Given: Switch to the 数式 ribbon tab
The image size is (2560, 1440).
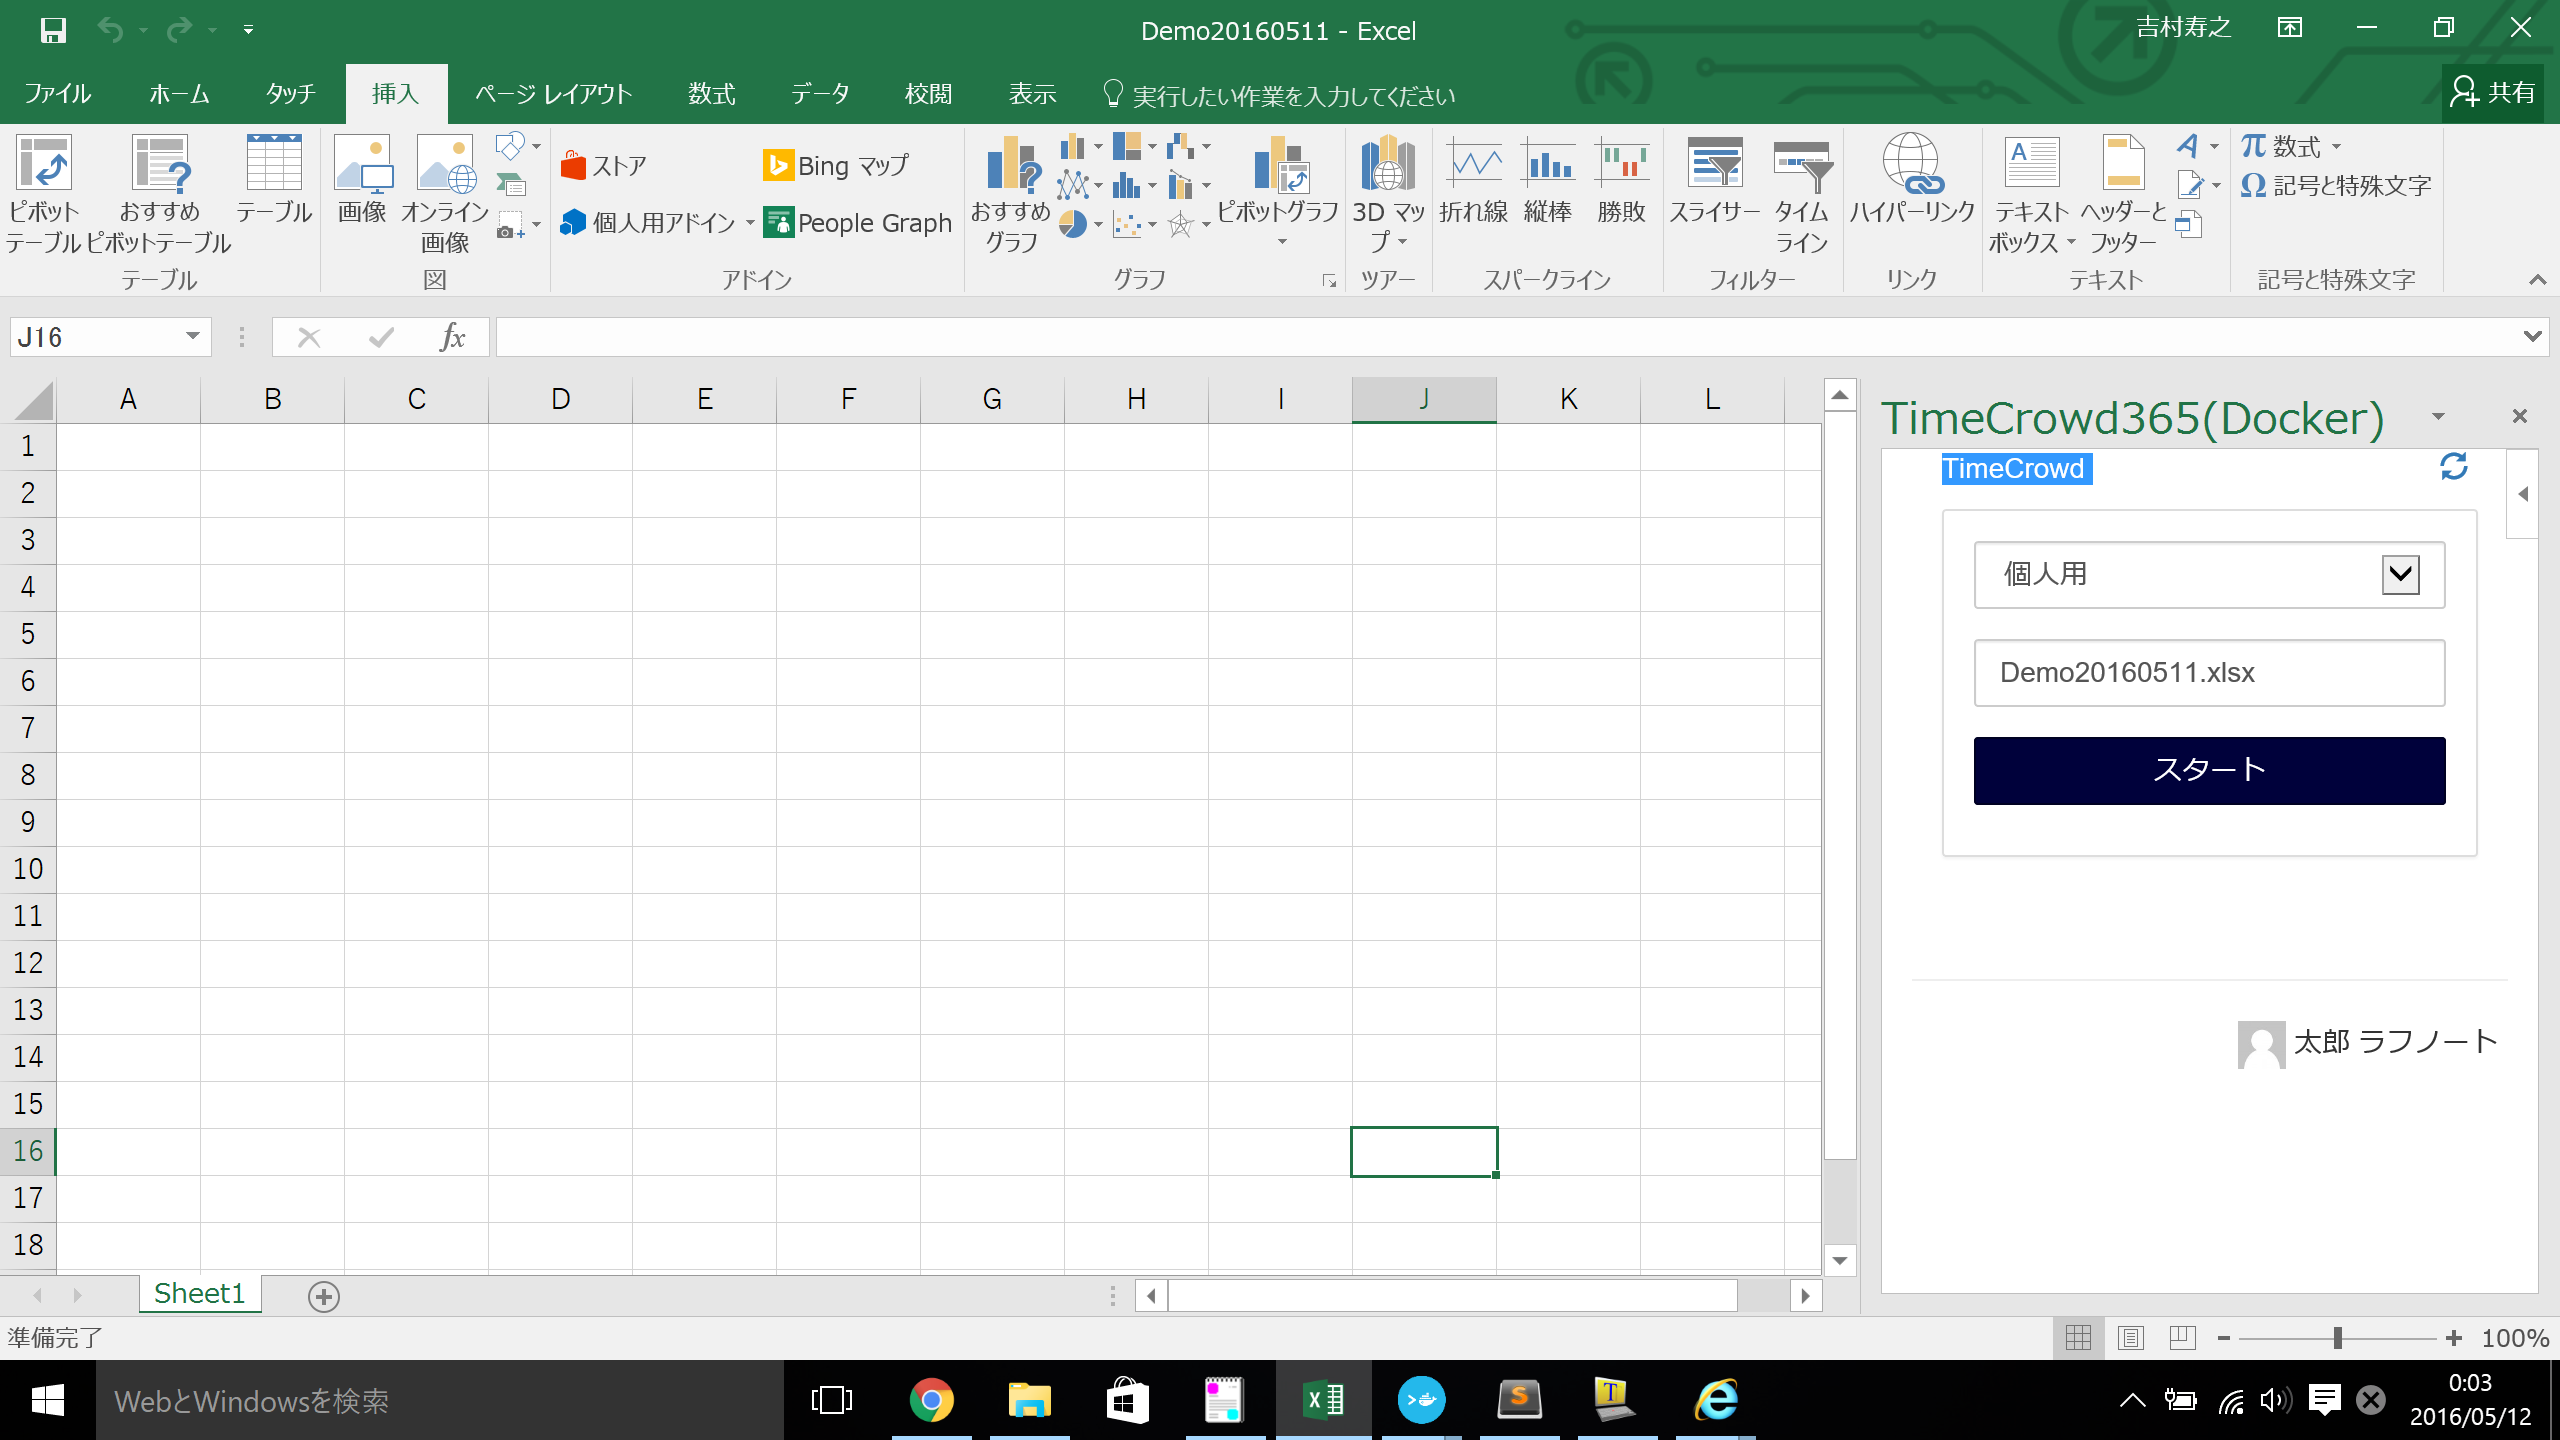Looking at the screenshot, I should (x=712, y=94).
